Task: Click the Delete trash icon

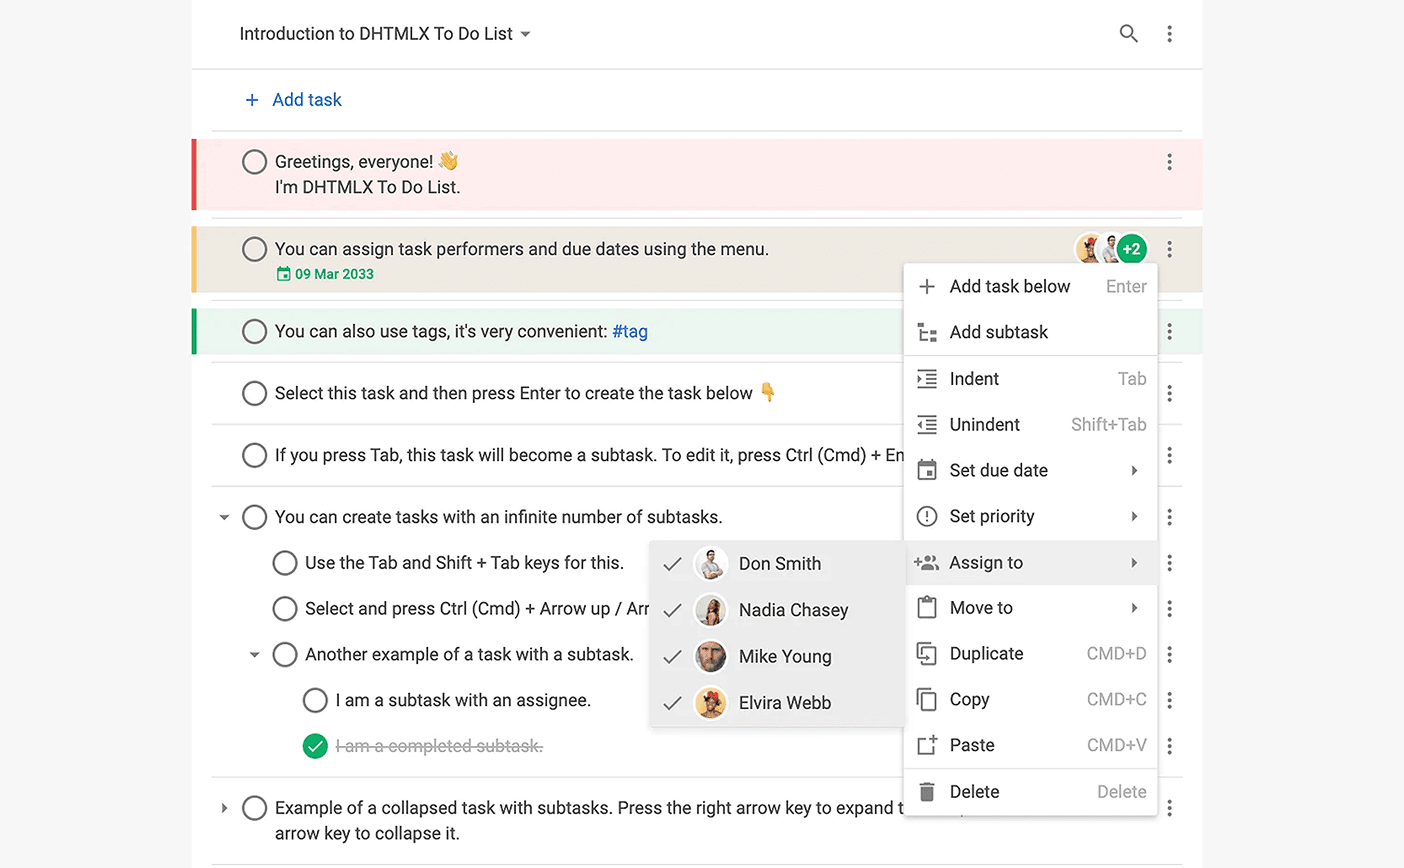Action: coord(927,792)
